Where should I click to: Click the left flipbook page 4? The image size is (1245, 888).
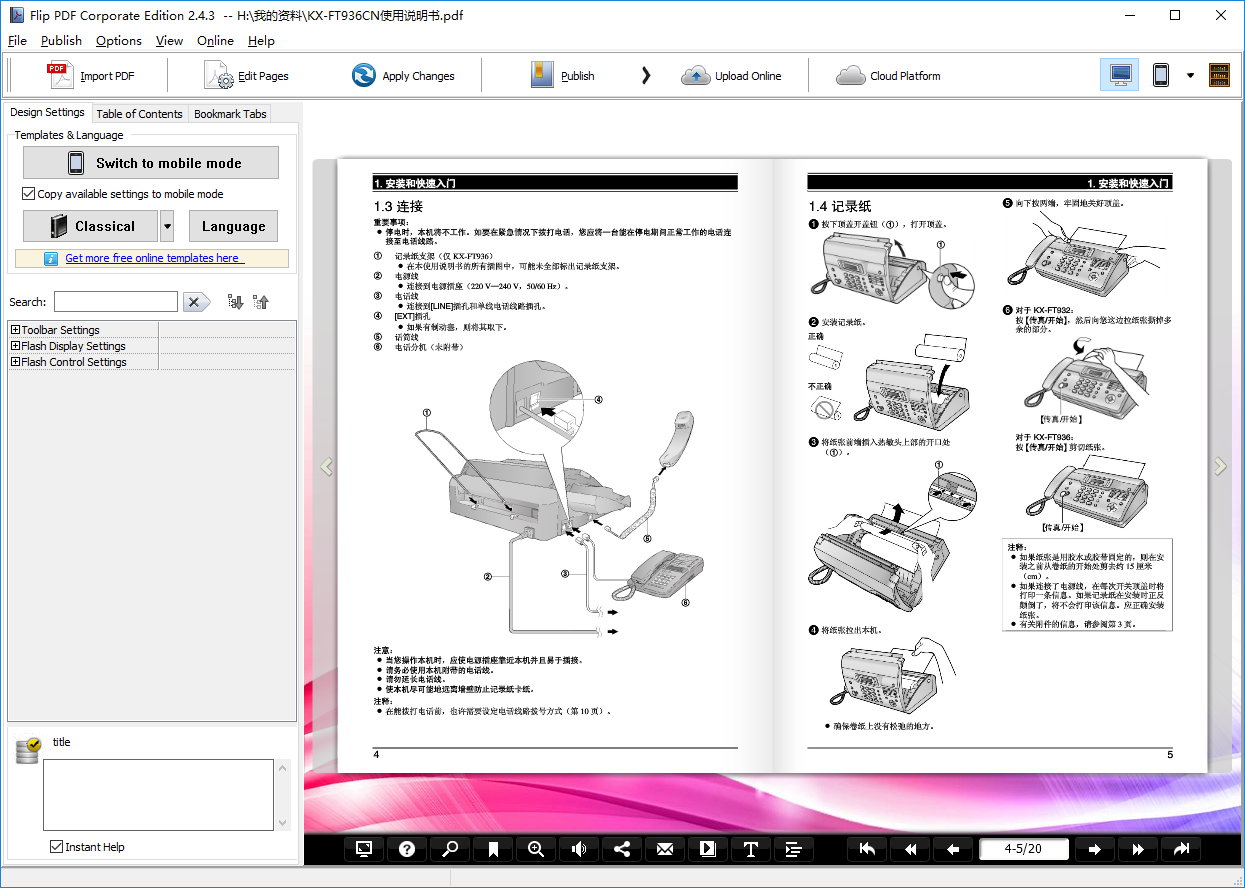pos(555,465)
